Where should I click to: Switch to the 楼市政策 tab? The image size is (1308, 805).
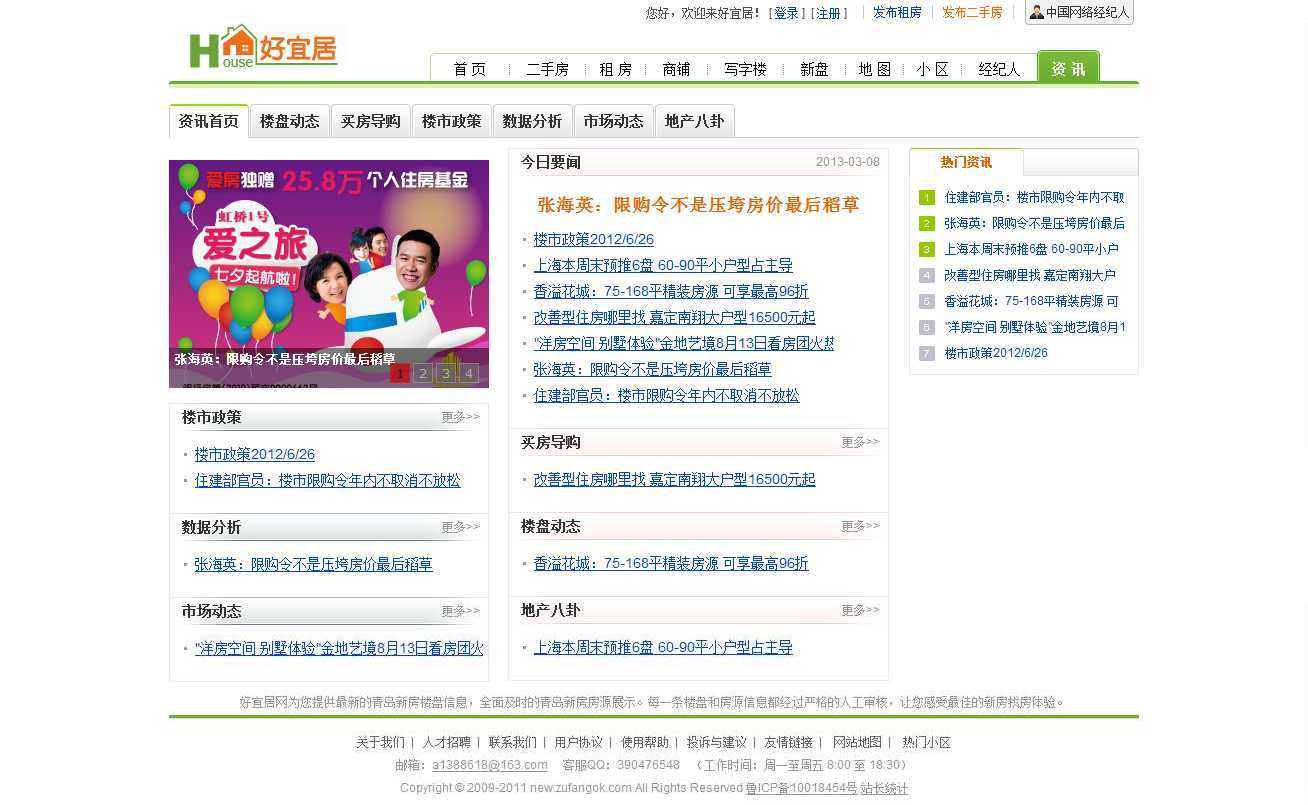pyautogui.click(x=452, y=121)
